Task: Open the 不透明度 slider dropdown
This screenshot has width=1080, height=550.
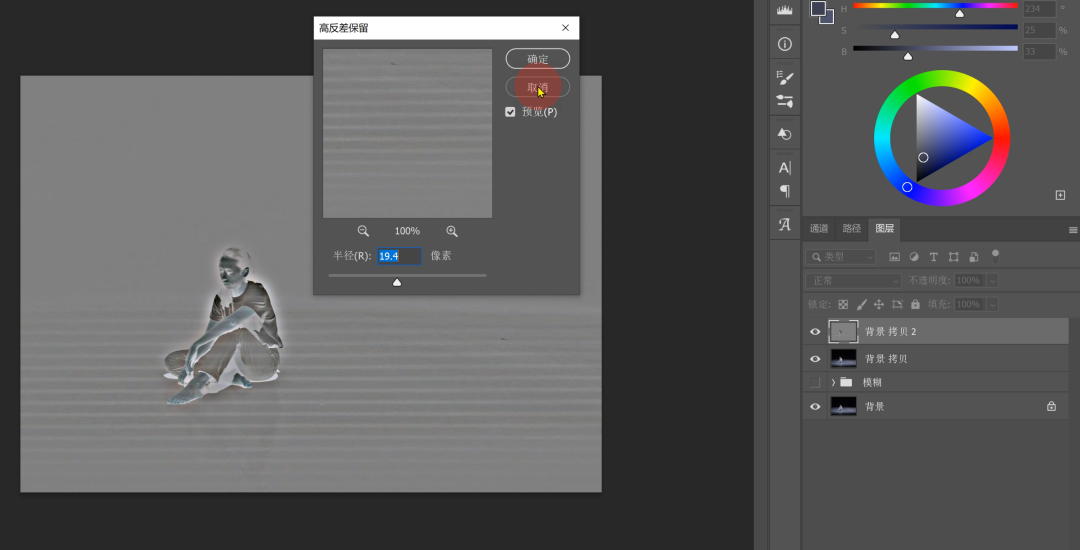Action: point(993,281)
